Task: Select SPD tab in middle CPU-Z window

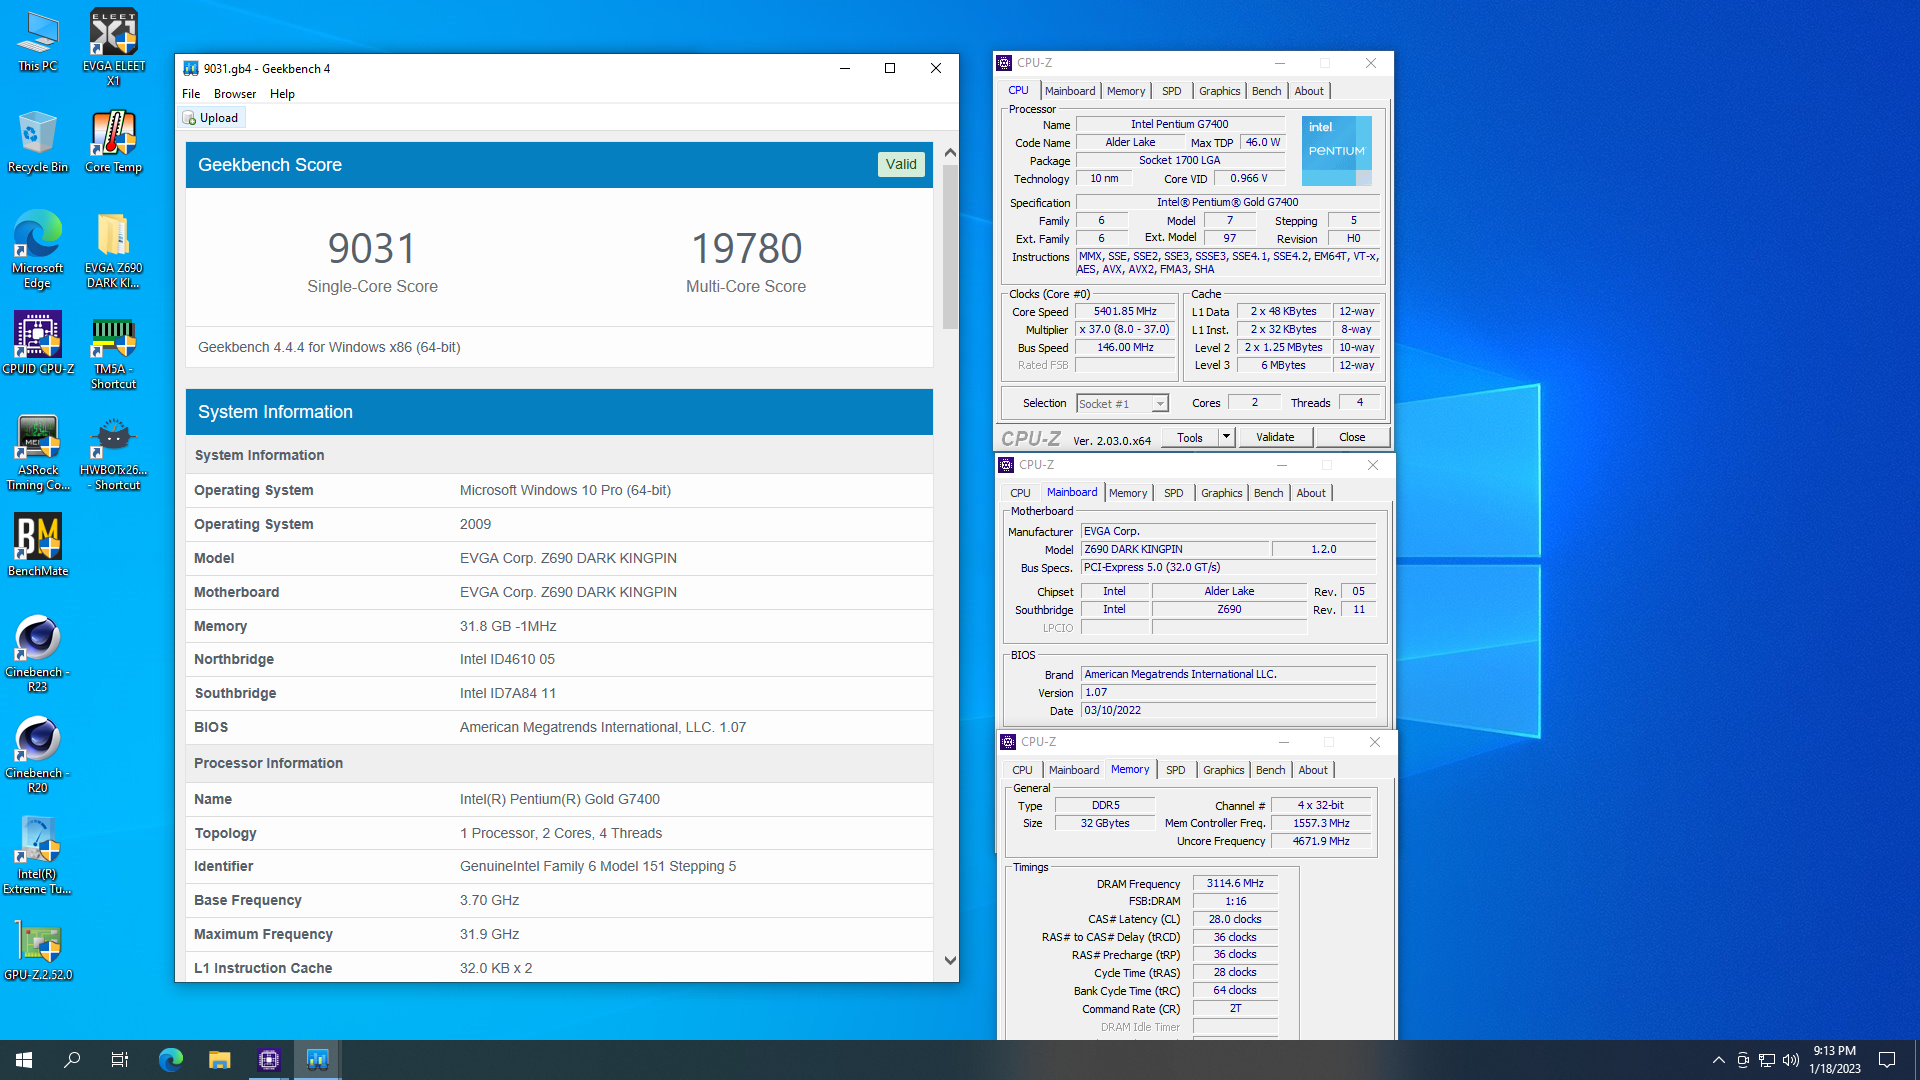Action: 1173,493
